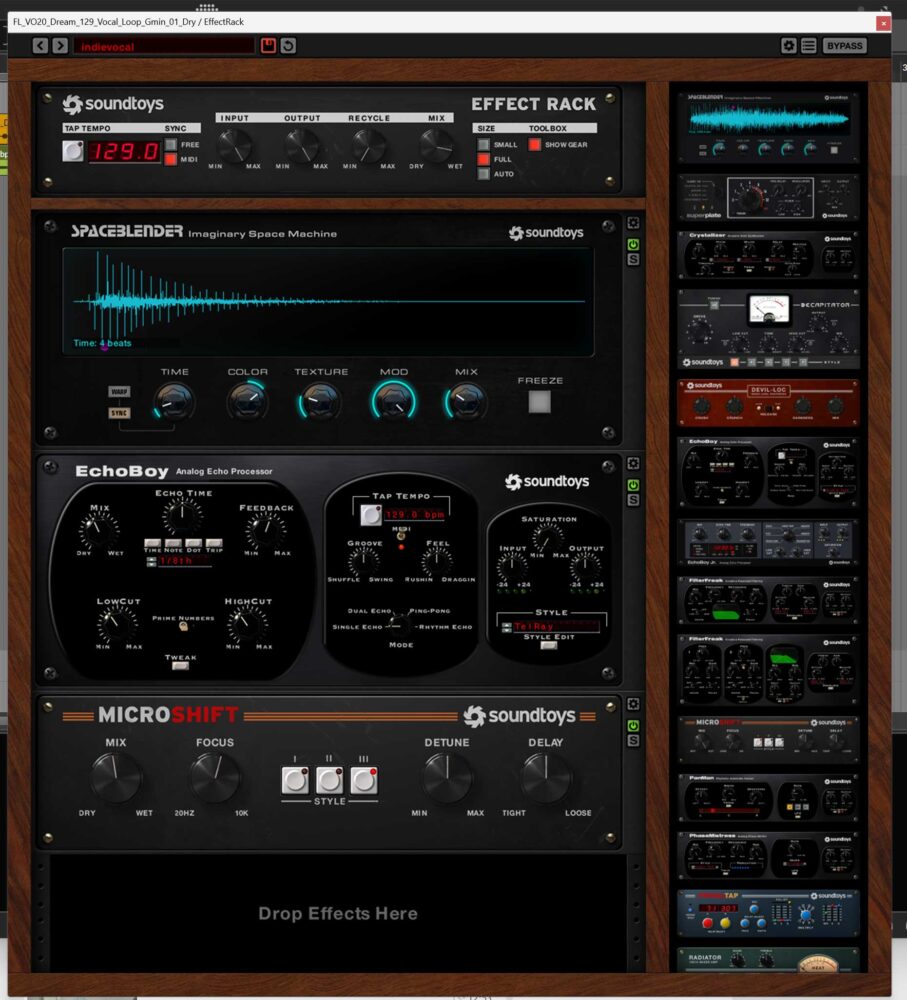Open the MicroShift options gear icon
This screenshot has height=1000, width=907.
tap(633, 704)
